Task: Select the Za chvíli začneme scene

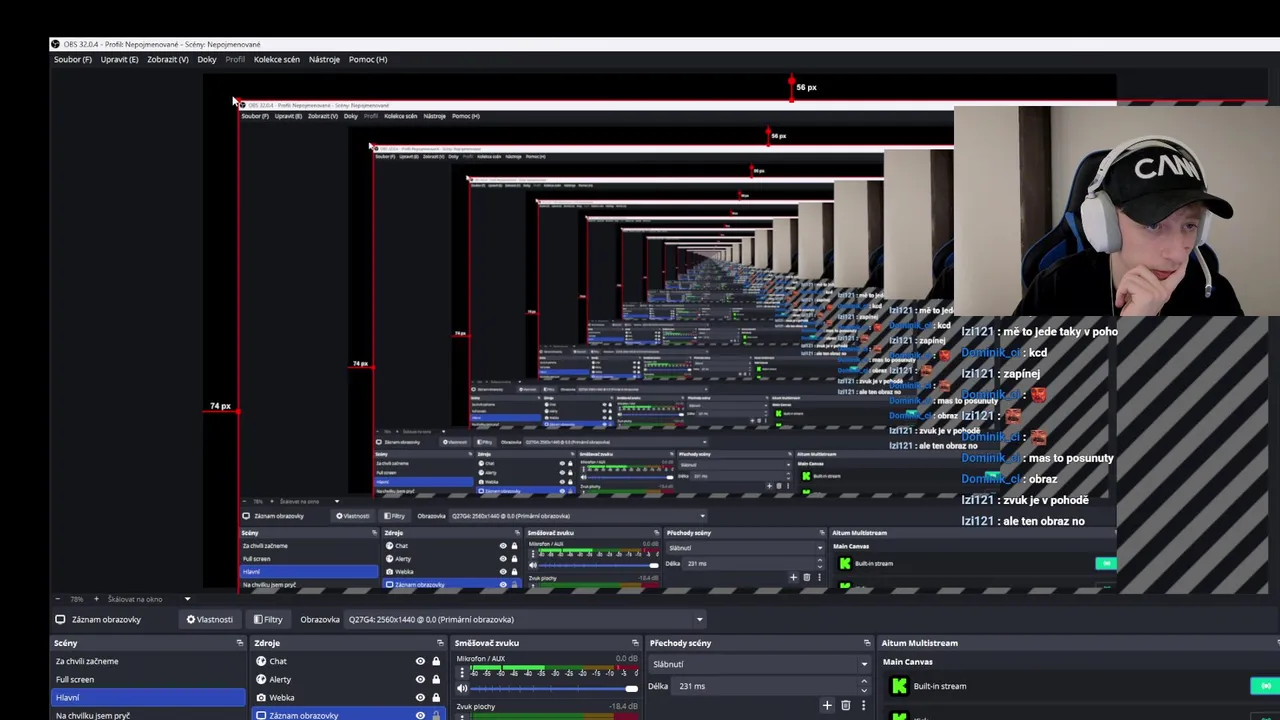Action: [148, 661]
